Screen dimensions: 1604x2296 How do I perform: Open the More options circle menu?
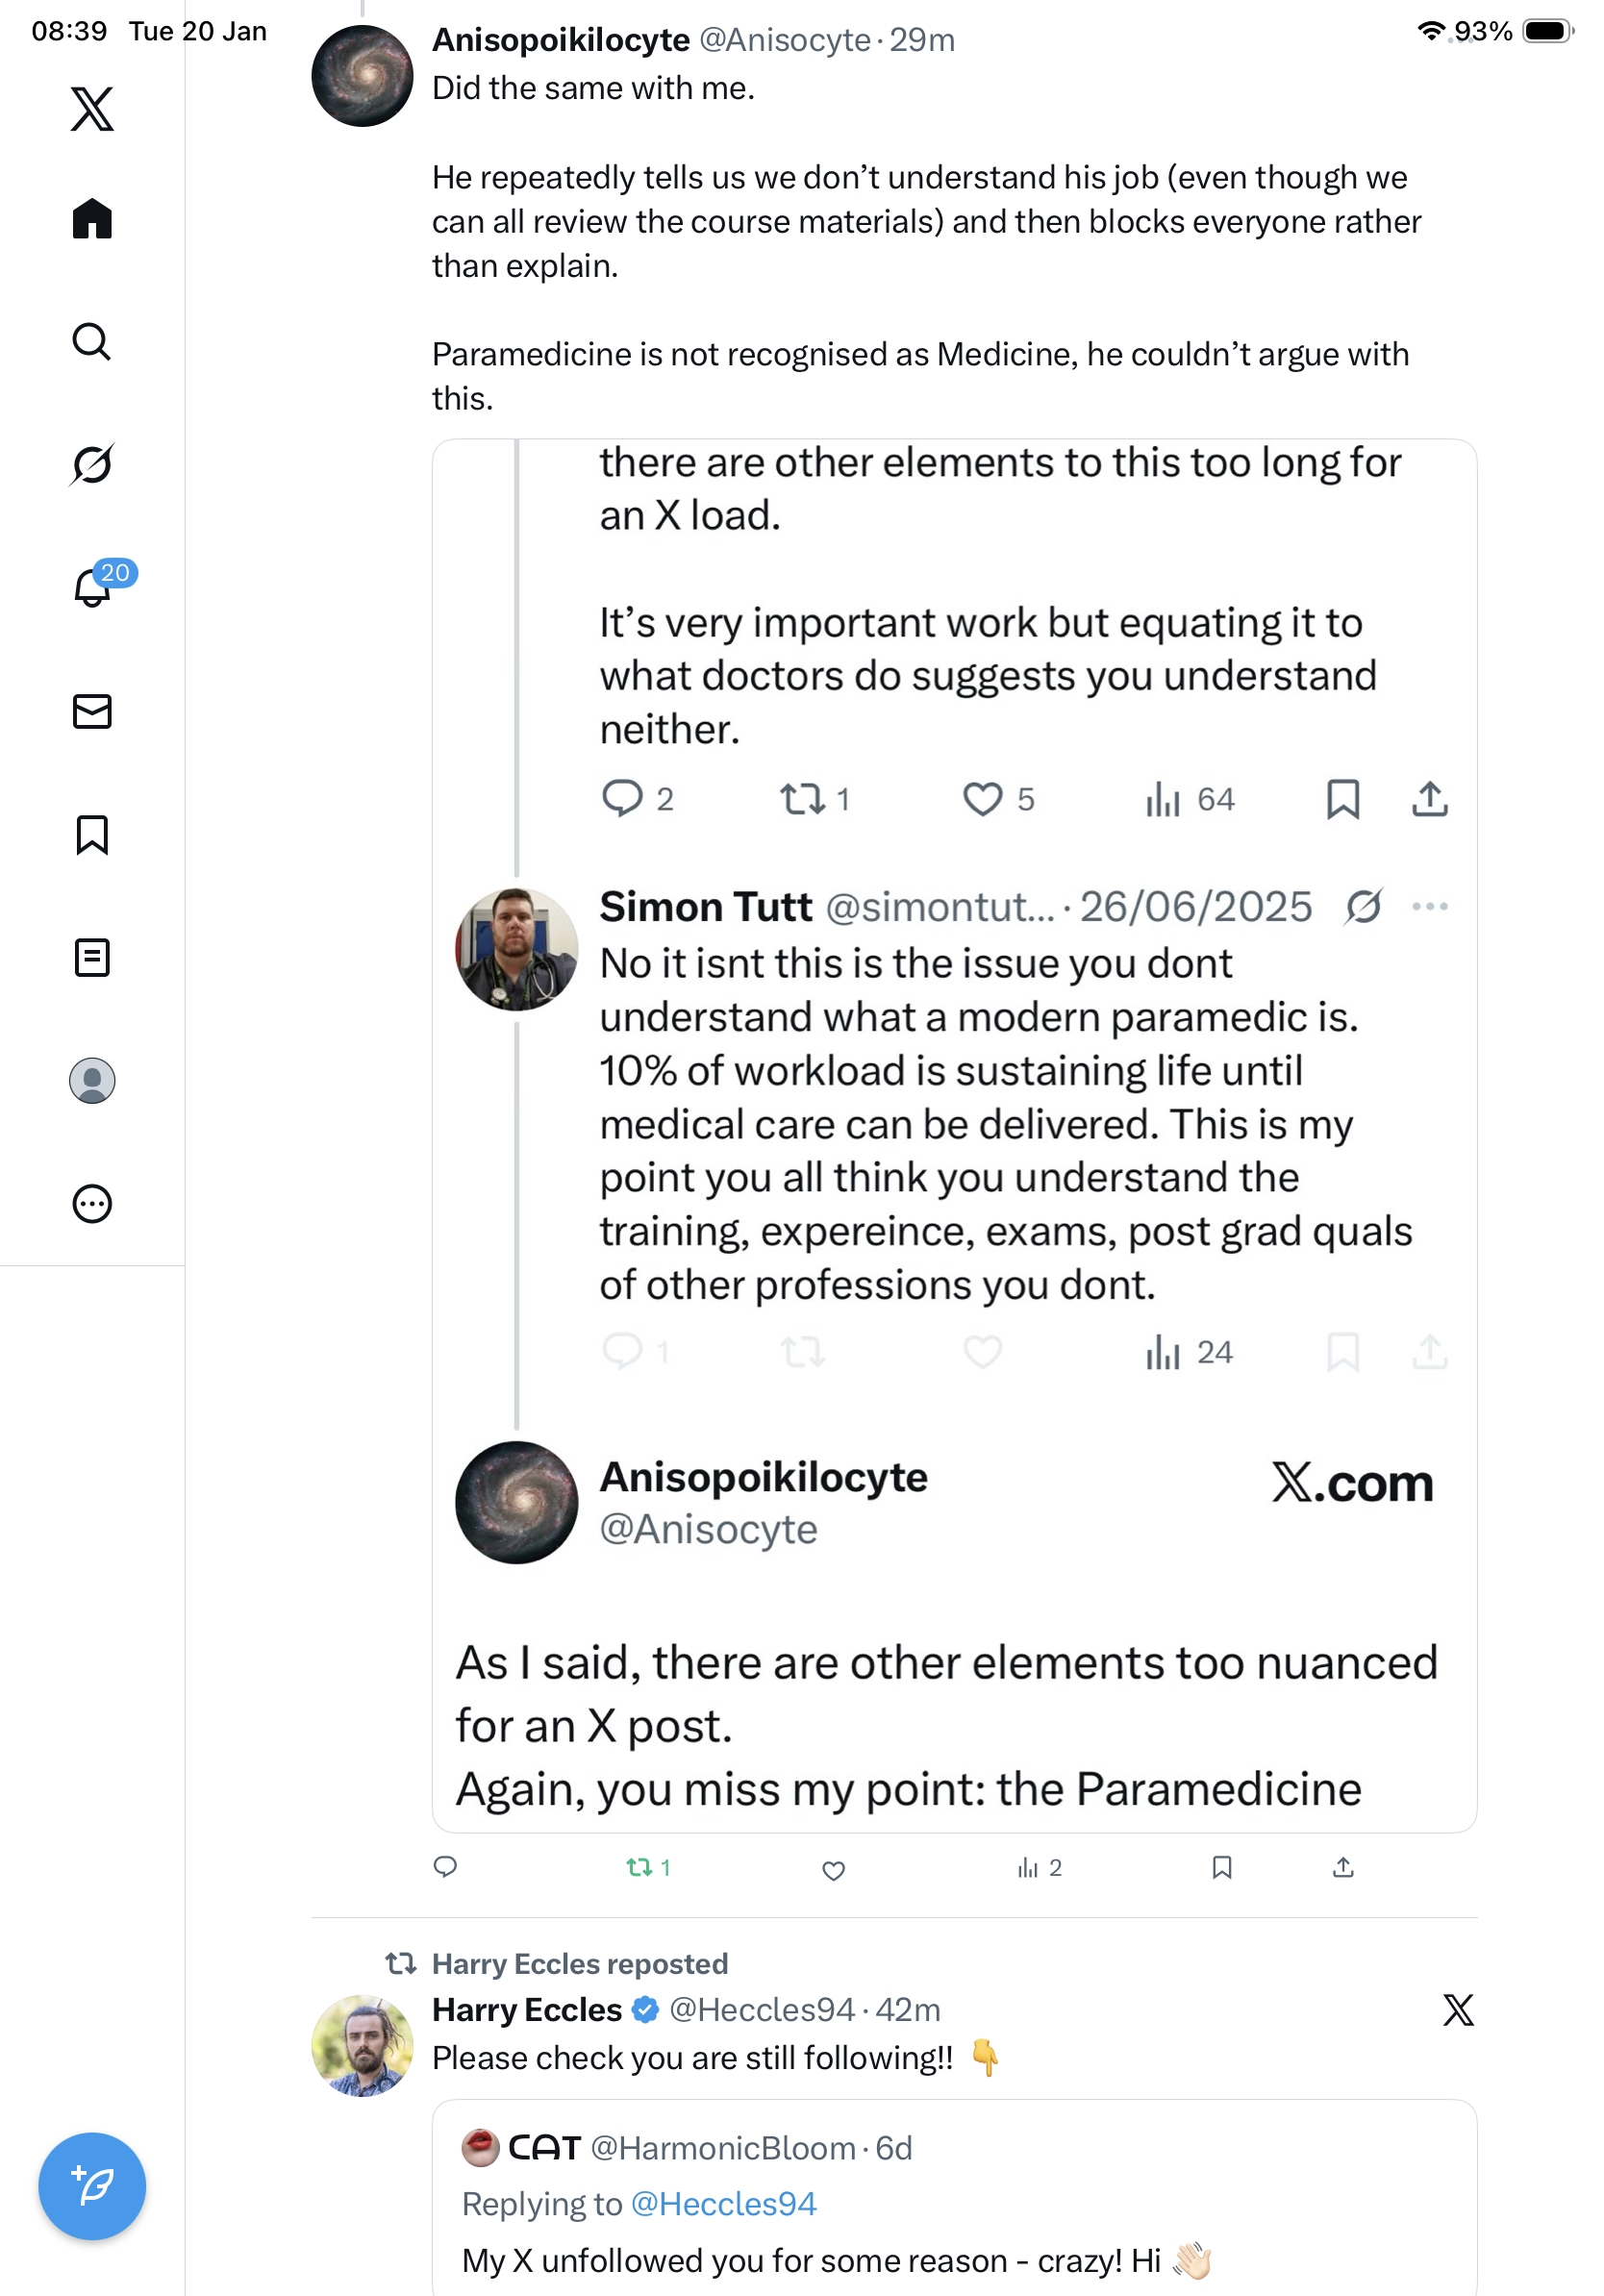tap(92, 1203)
